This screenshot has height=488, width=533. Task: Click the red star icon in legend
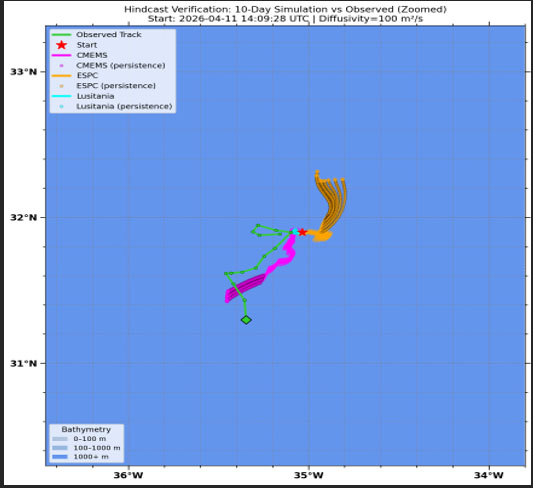(62, 45)
